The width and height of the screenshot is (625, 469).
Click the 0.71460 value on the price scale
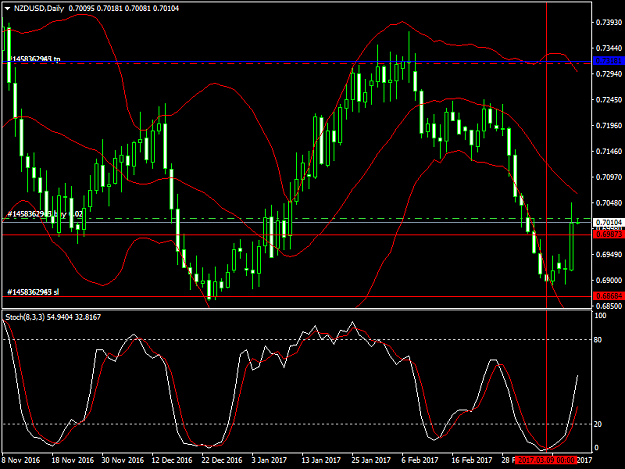click(x=609, y=151)
